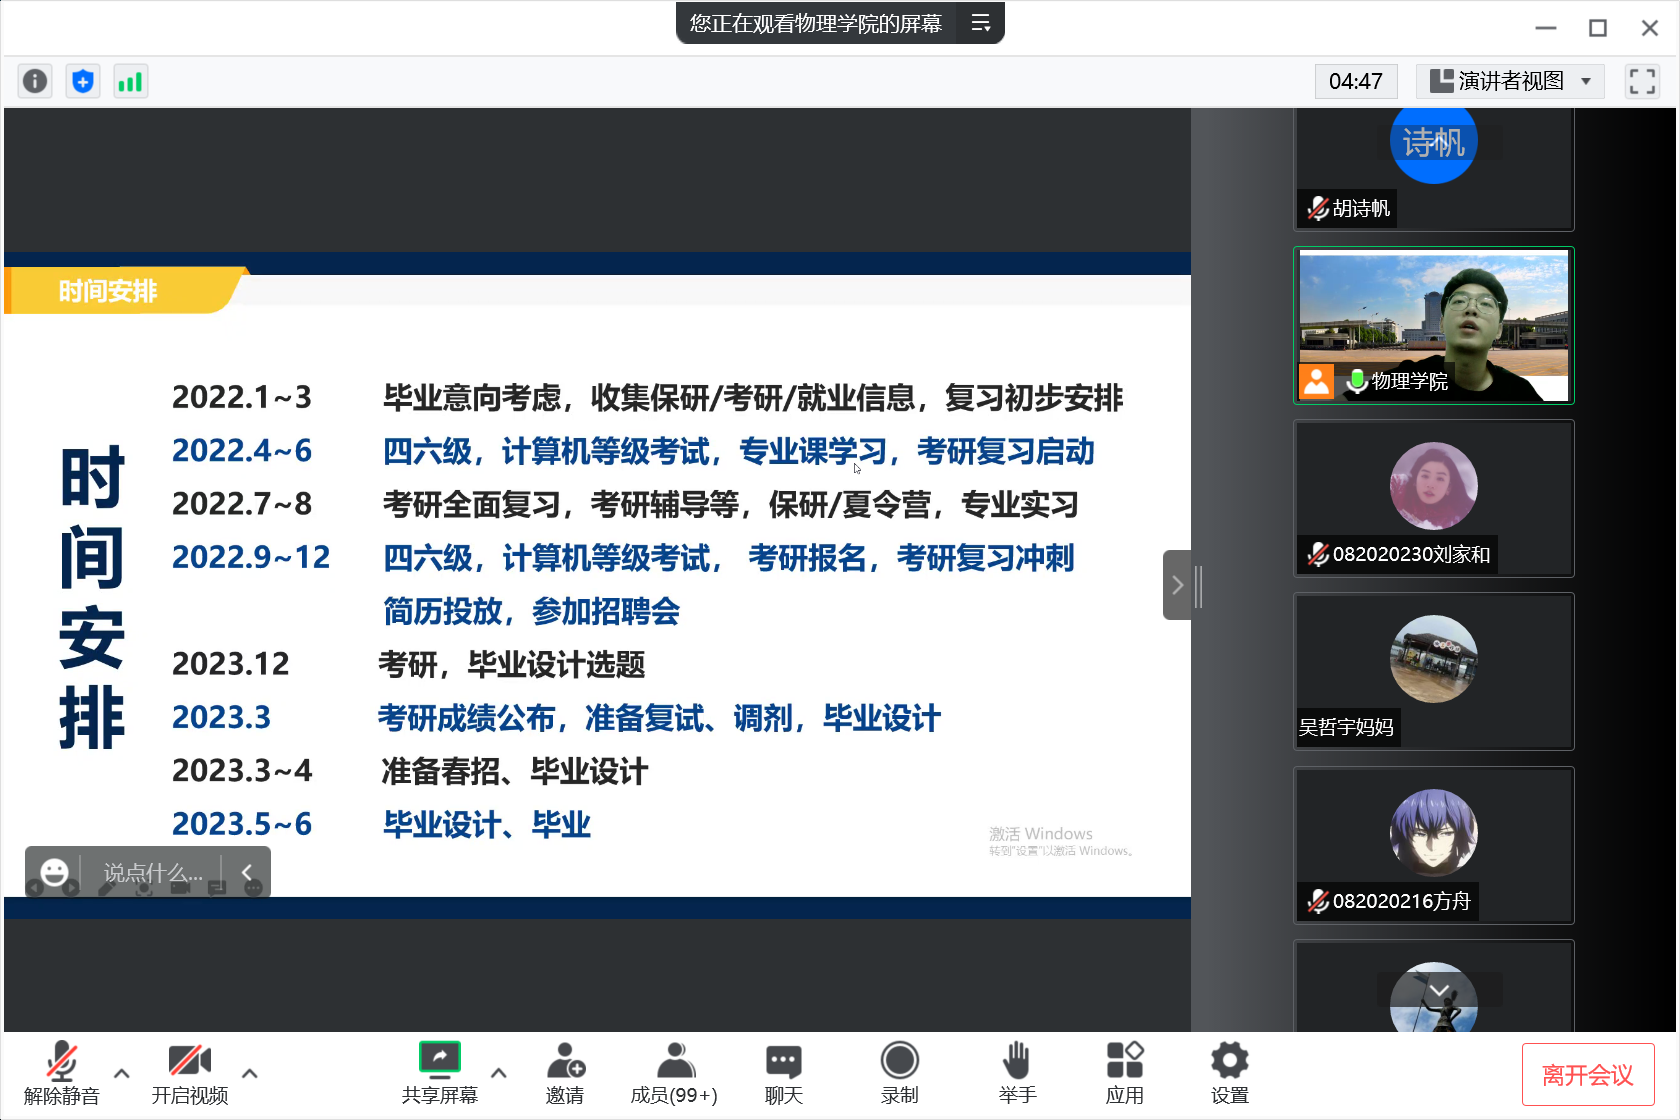
Task: Unmute the microphone
Action: coord(61,1073)
